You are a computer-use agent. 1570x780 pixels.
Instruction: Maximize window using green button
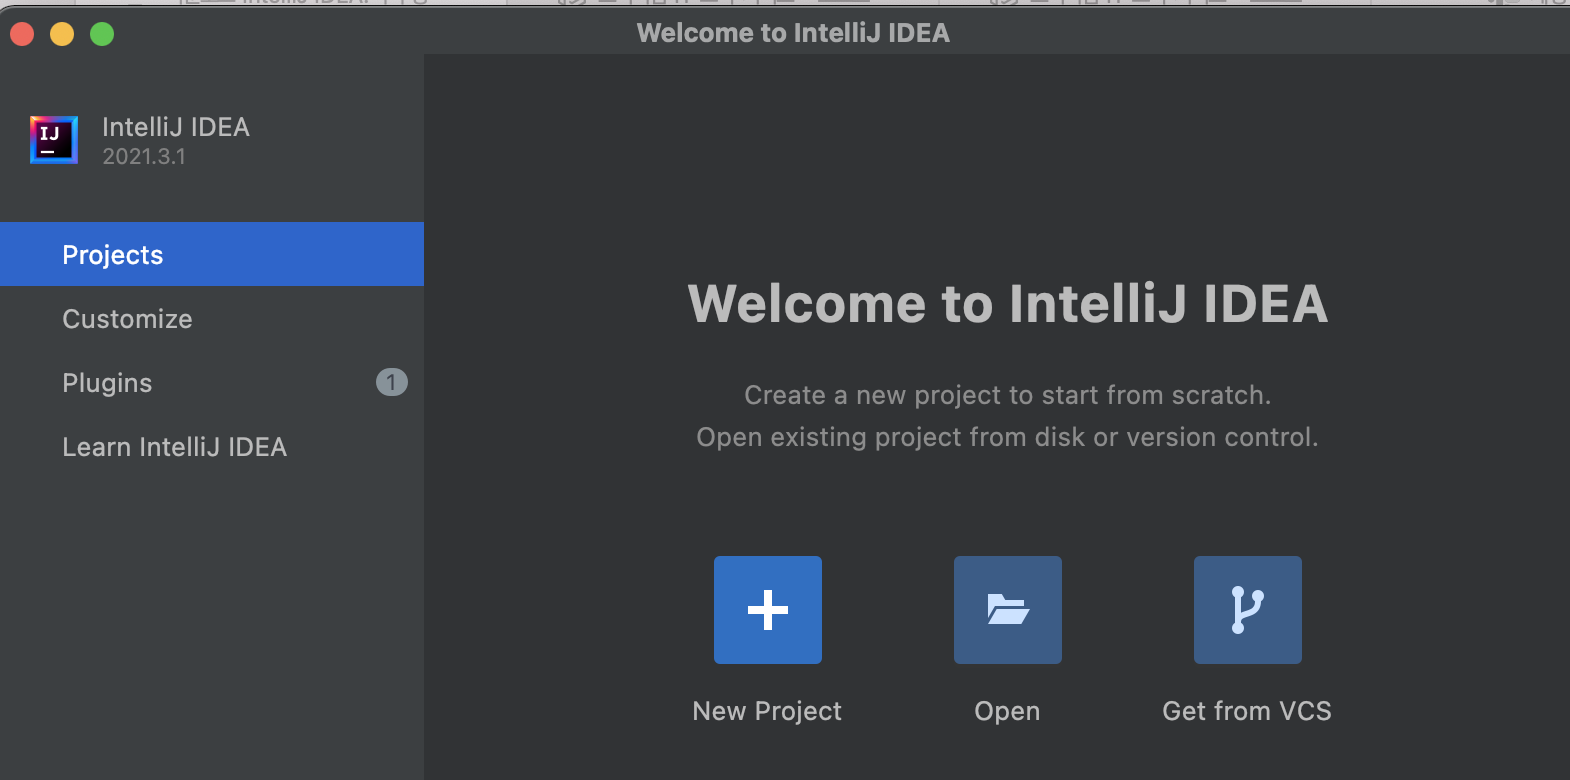click(102, 34)
